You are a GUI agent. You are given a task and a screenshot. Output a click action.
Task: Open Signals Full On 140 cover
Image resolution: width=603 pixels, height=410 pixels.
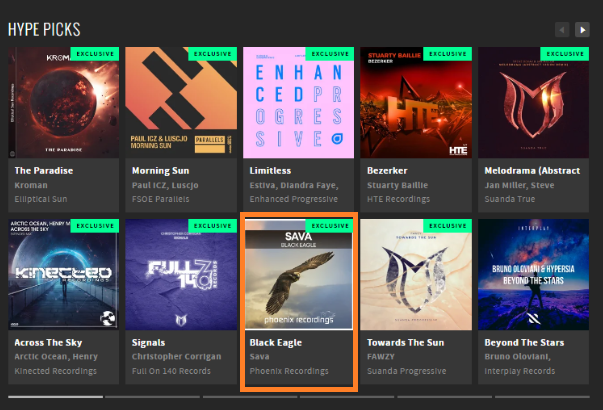click(181, 274)
